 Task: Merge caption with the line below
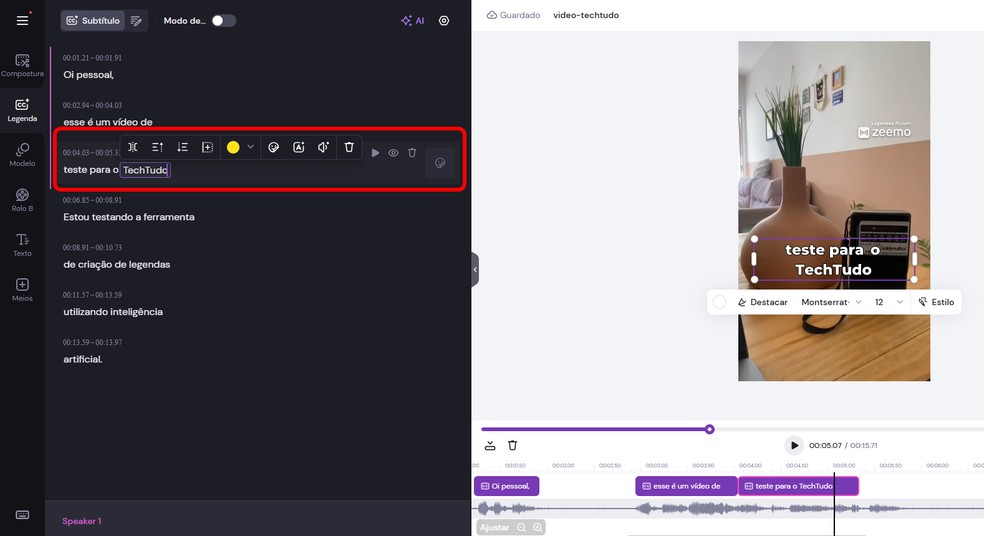click(183, 147)
